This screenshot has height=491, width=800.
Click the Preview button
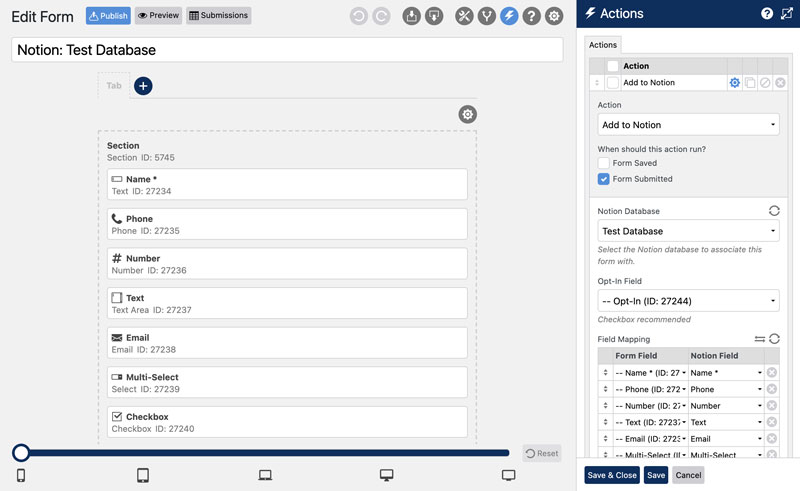click(159, 16)
